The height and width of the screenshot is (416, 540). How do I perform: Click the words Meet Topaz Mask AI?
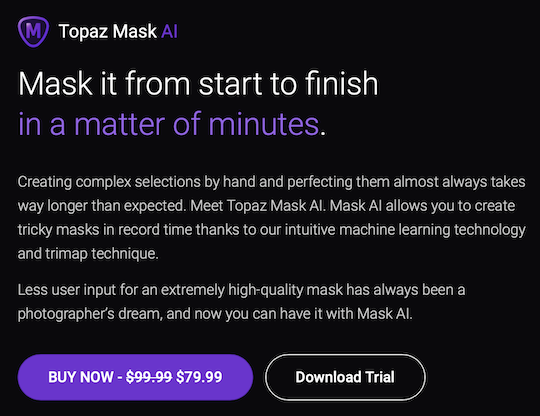tap(258, 206)
